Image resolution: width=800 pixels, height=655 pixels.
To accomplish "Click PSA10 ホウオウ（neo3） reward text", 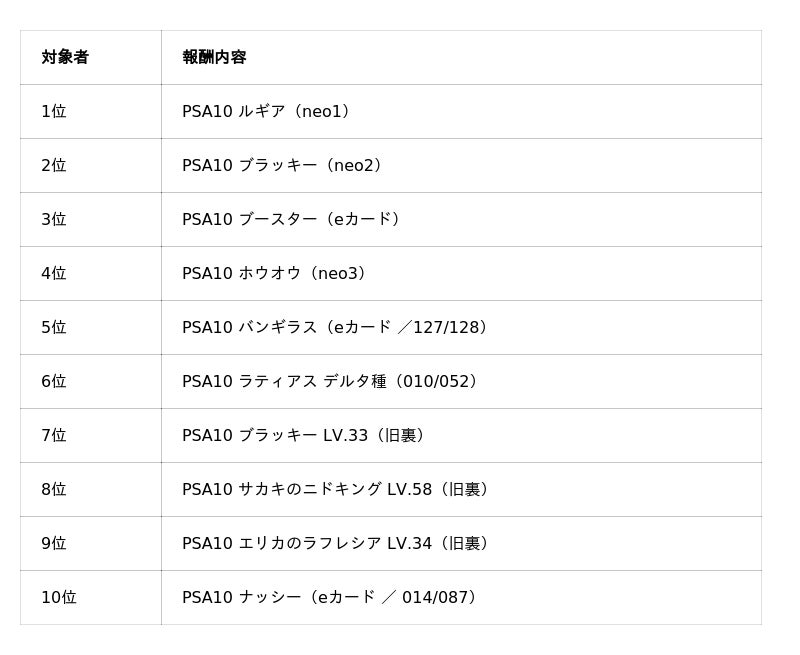I will (x=276, y=273).
